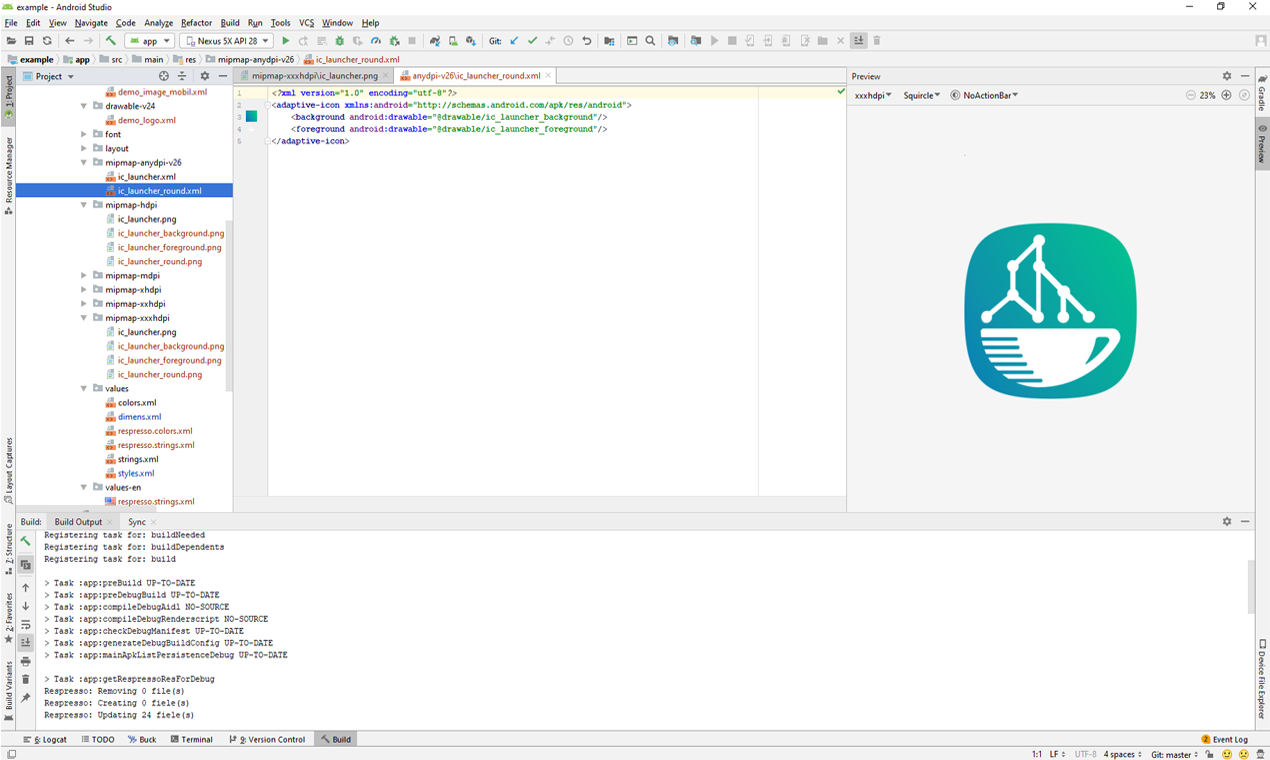
Task: Open Project panel settings gear
Action: click(x=205, y=76)
